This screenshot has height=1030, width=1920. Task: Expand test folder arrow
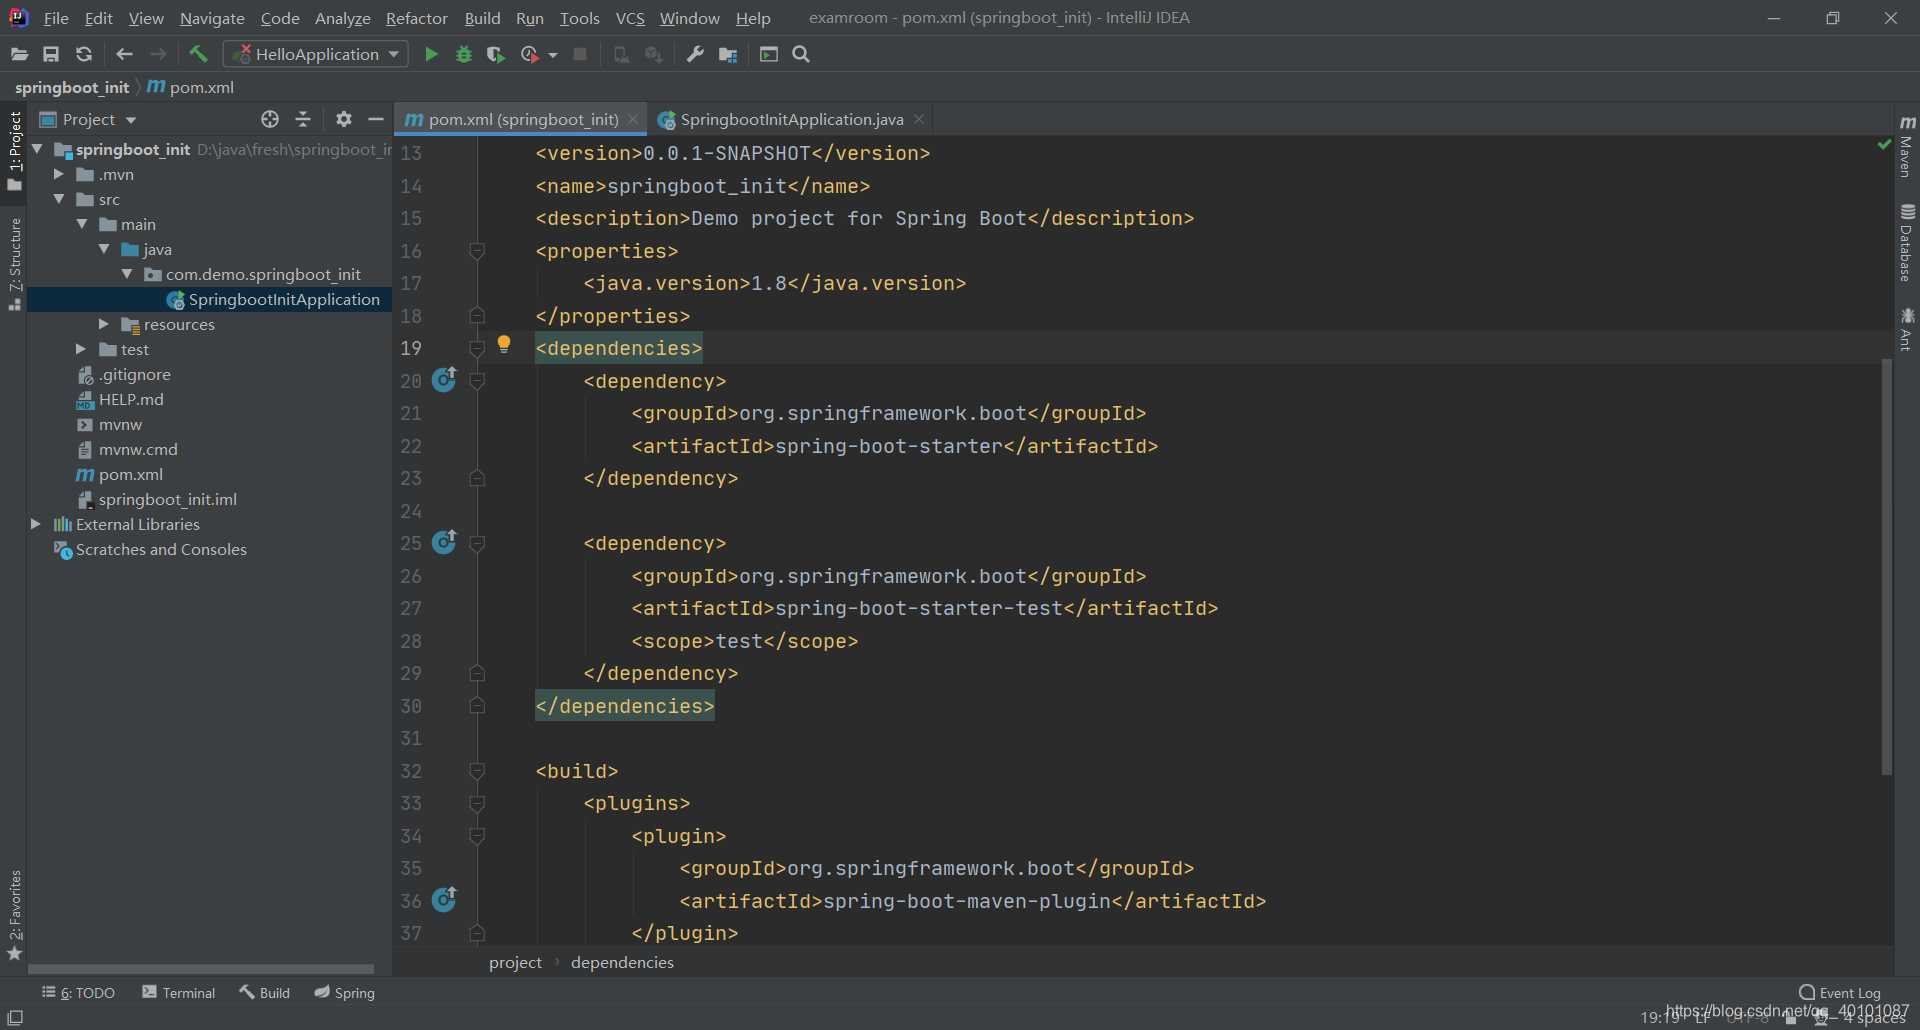[81, 349]
